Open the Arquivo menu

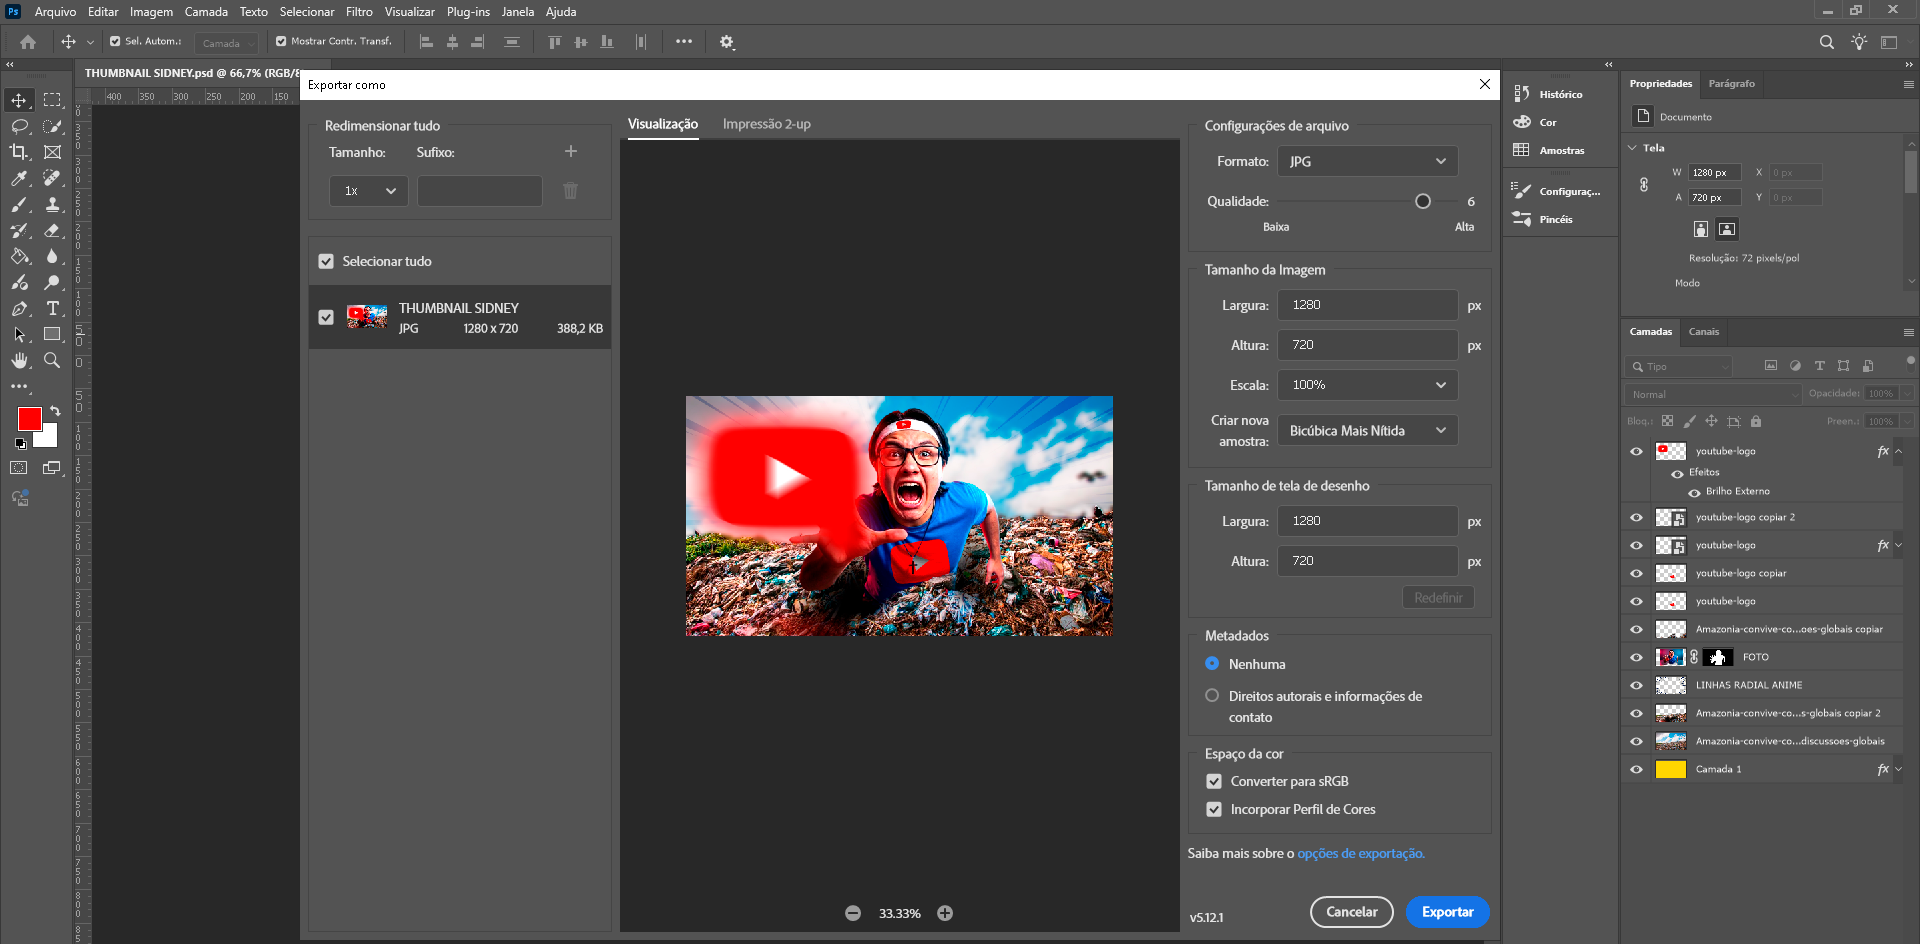tap(55, 12)
